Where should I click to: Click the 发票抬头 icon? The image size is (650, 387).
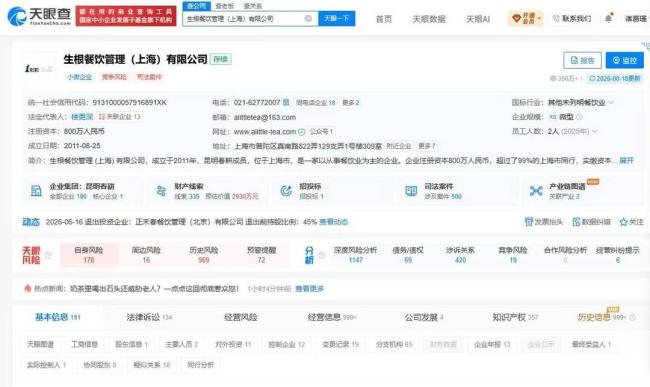point(529,222)
